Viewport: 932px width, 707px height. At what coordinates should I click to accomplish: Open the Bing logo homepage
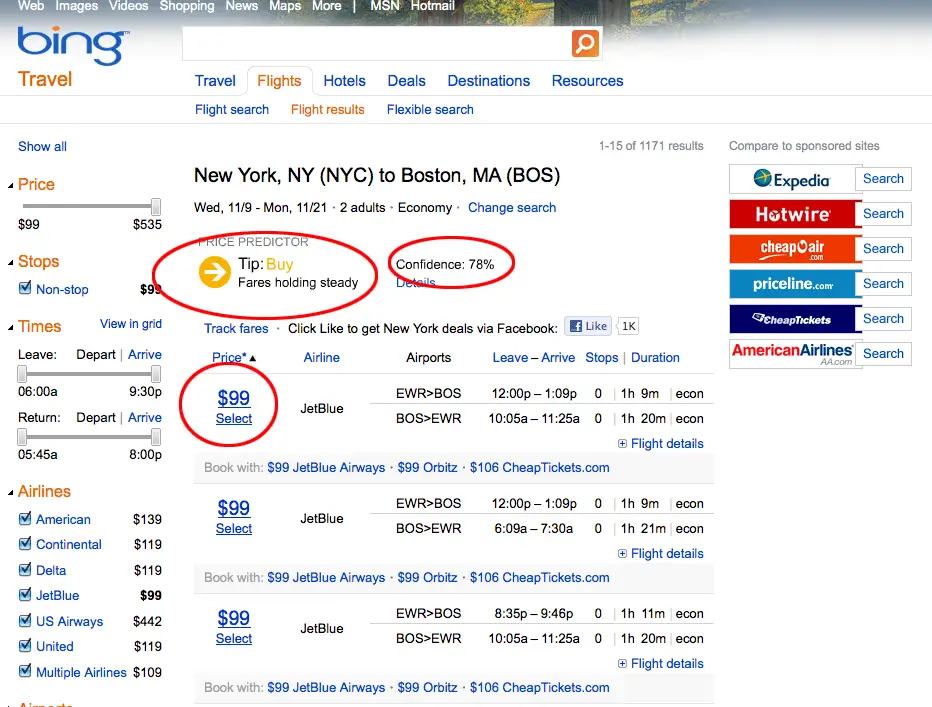tap(71, 45)
